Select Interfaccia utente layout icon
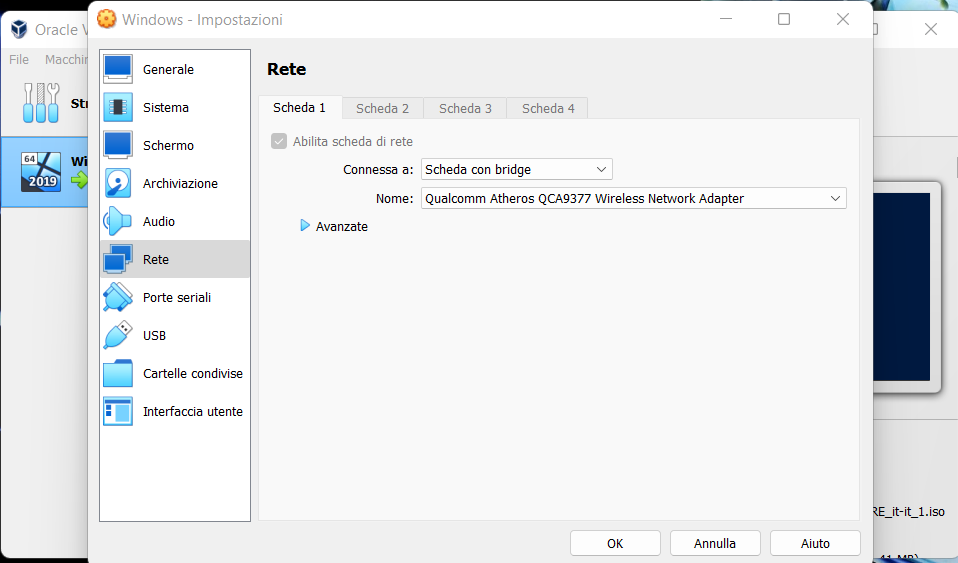The height and width of the screenshot is (563, 958). pos(118,411)
